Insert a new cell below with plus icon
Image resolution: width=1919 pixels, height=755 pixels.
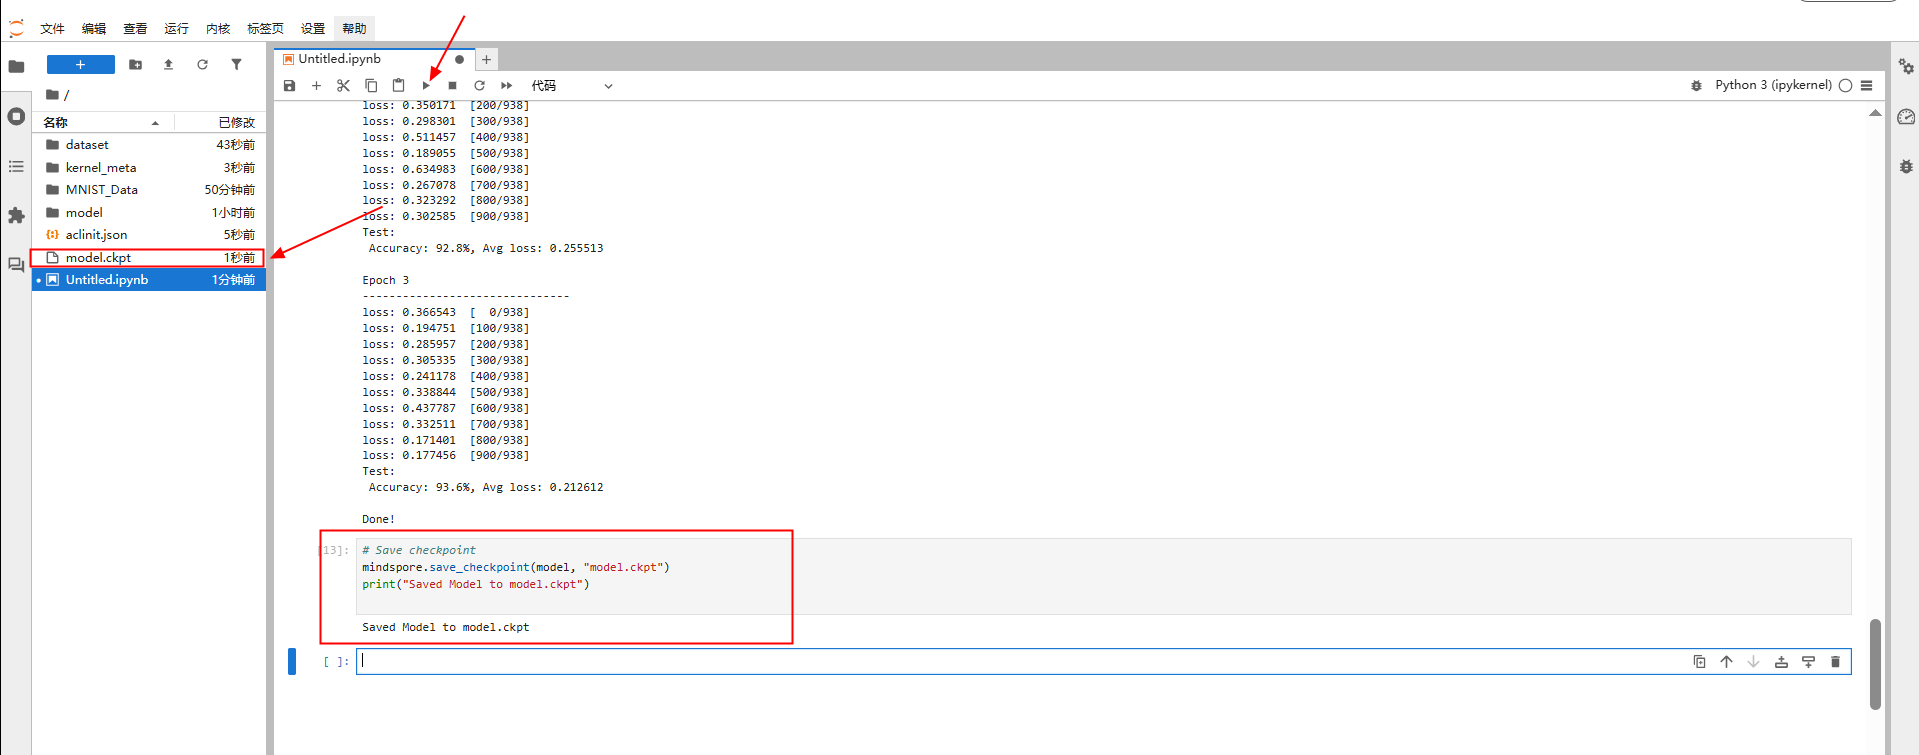click(x=316, y=86)
